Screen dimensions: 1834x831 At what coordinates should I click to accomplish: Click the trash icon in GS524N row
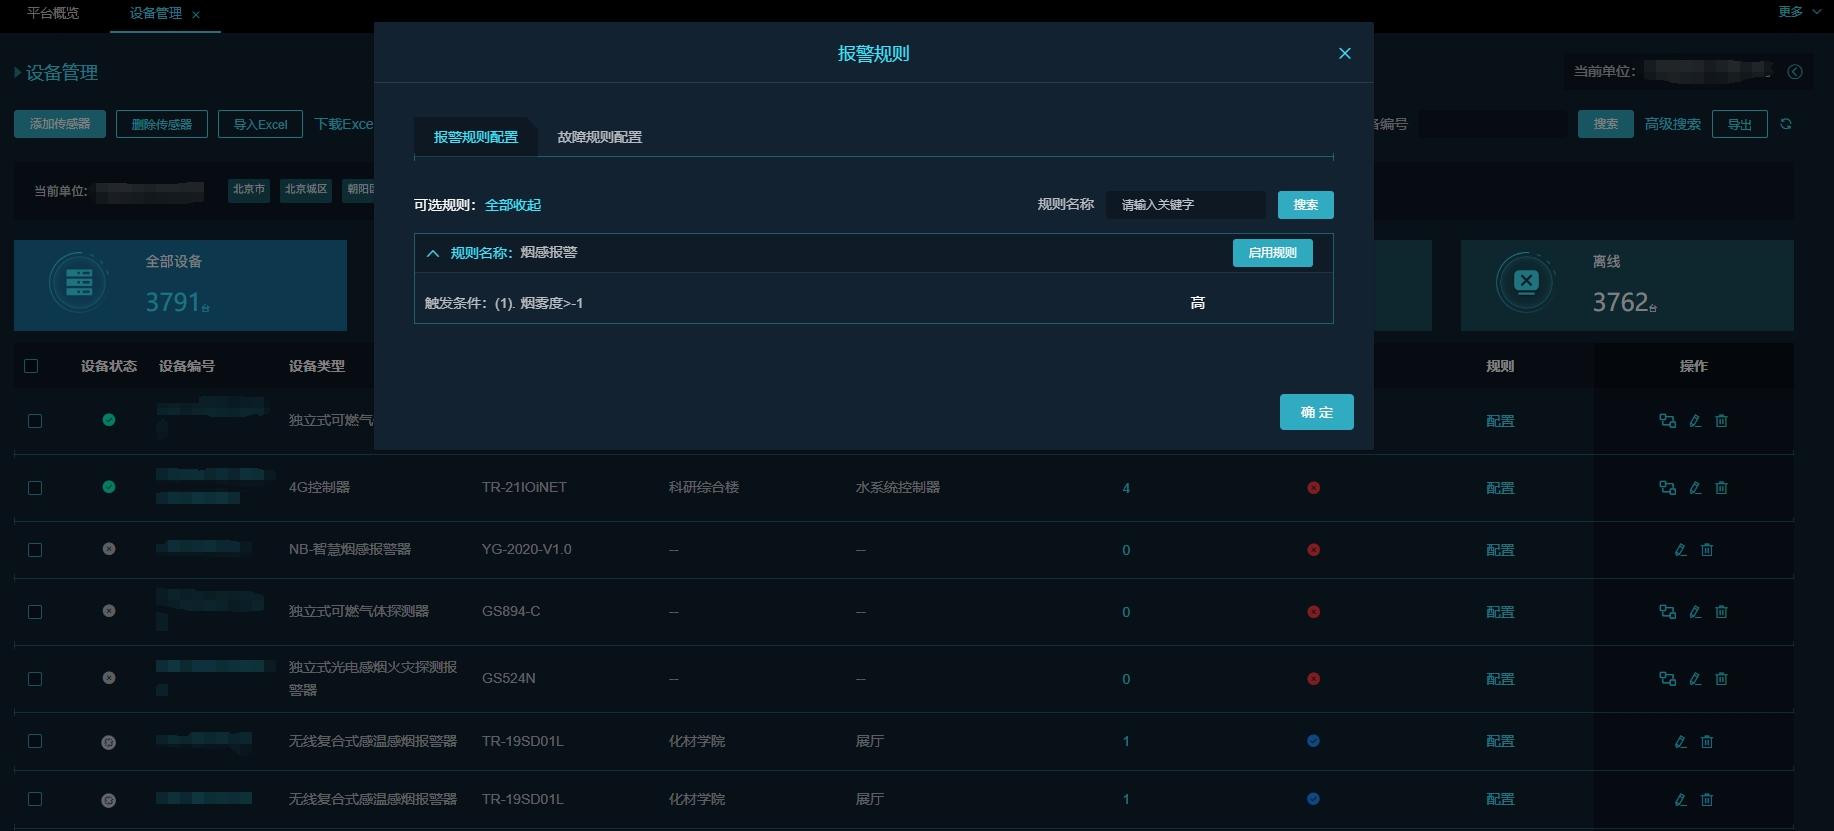tap(1721, 679)
